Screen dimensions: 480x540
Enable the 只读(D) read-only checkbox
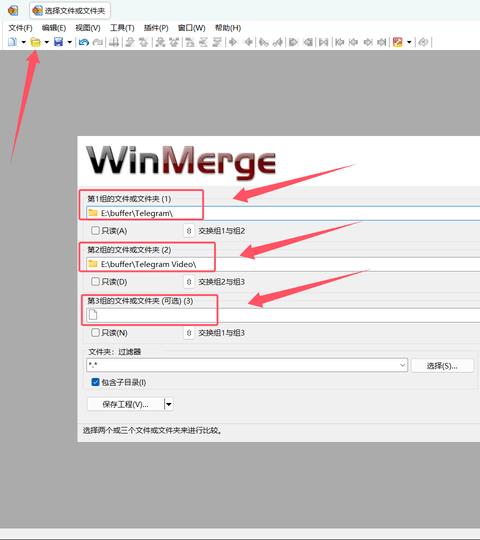95,281
